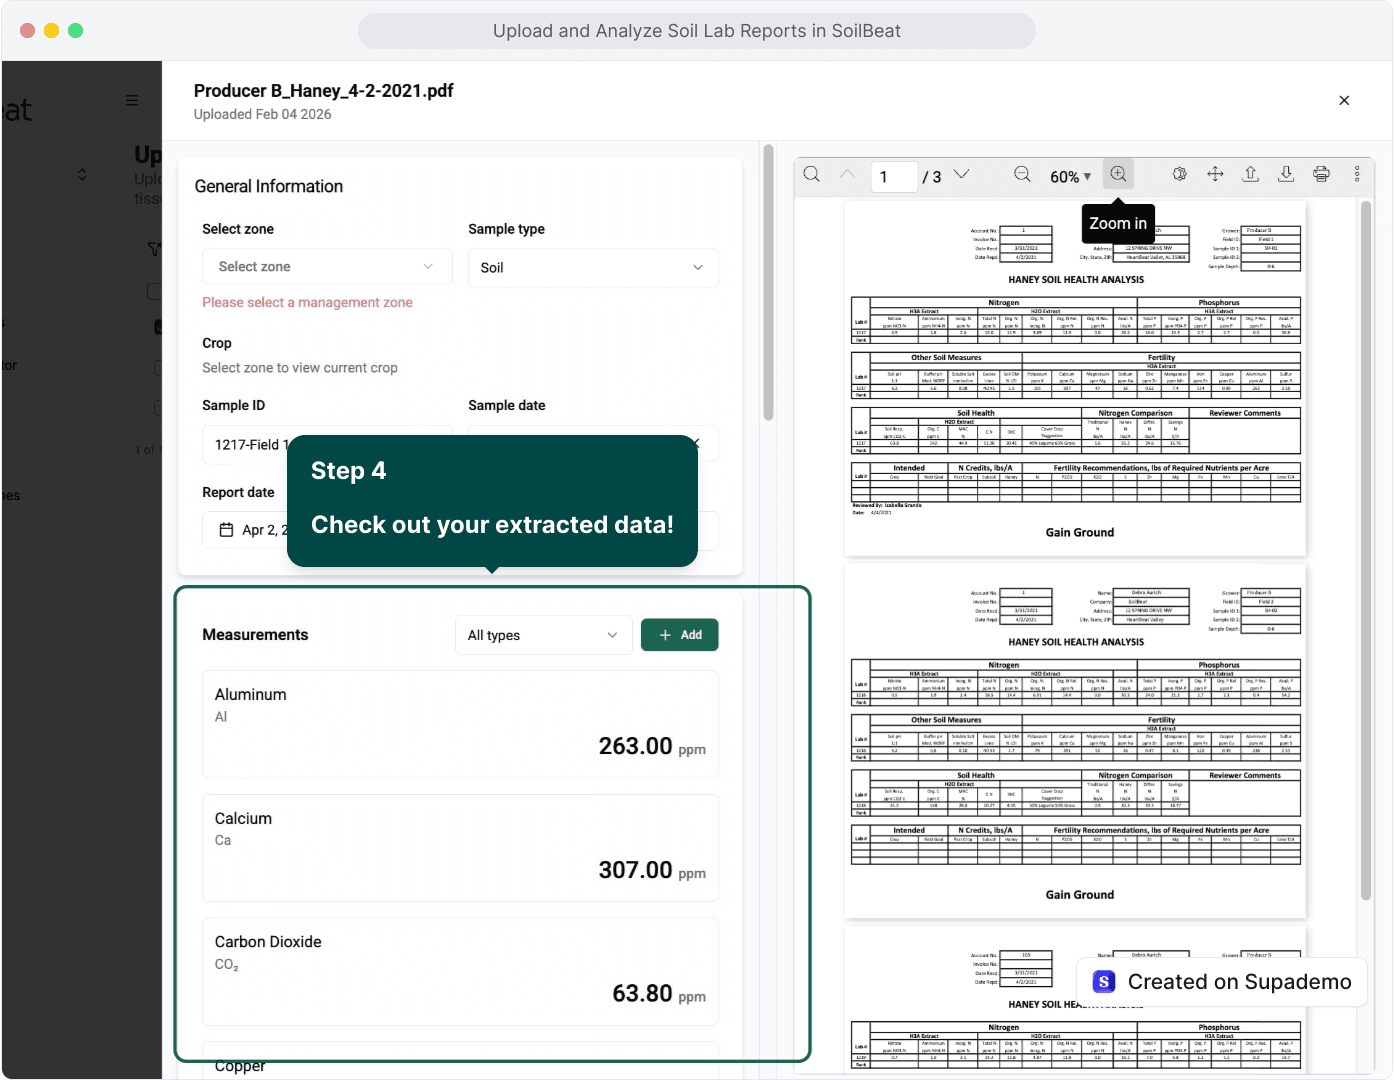Open the All types filter dropdown
This screenshot has width=1394, height=1080.
pos(543,635)
